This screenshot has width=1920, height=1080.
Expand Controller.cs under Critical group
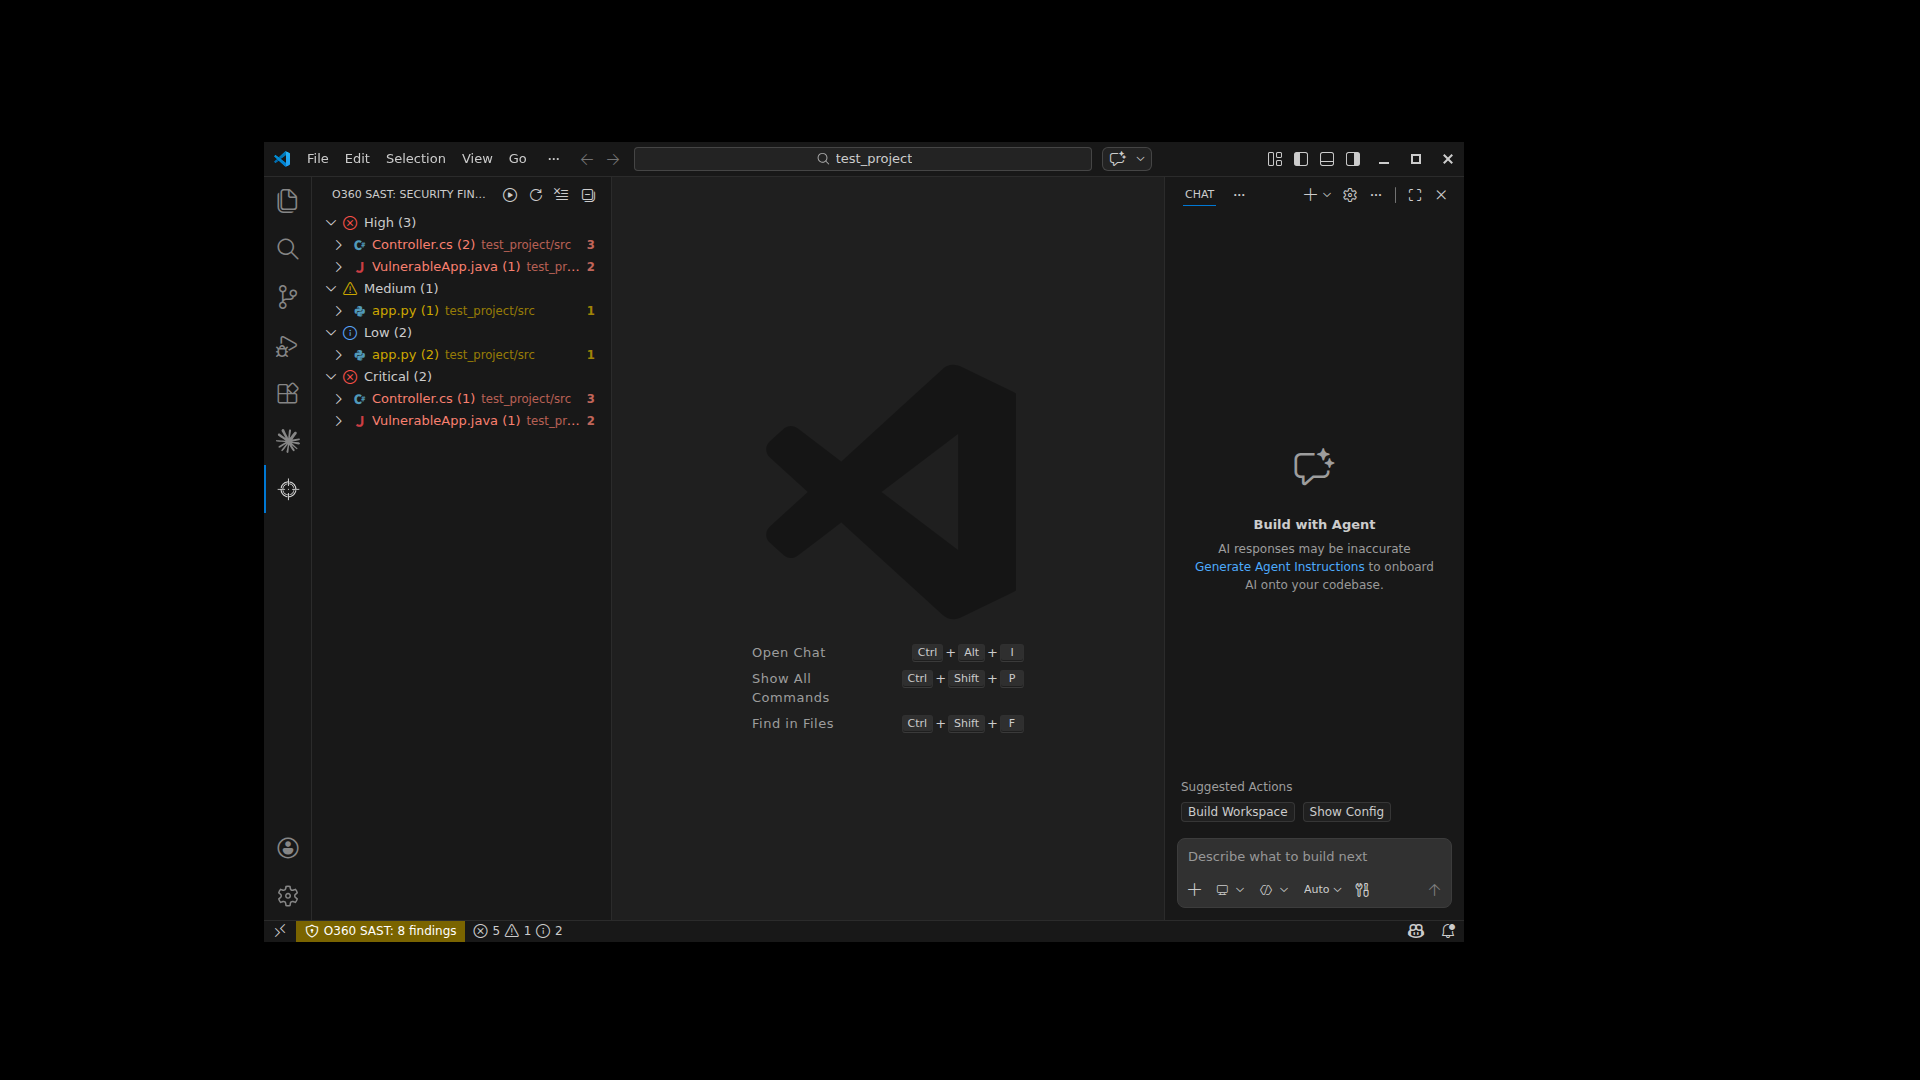click(x=339, y=399)
